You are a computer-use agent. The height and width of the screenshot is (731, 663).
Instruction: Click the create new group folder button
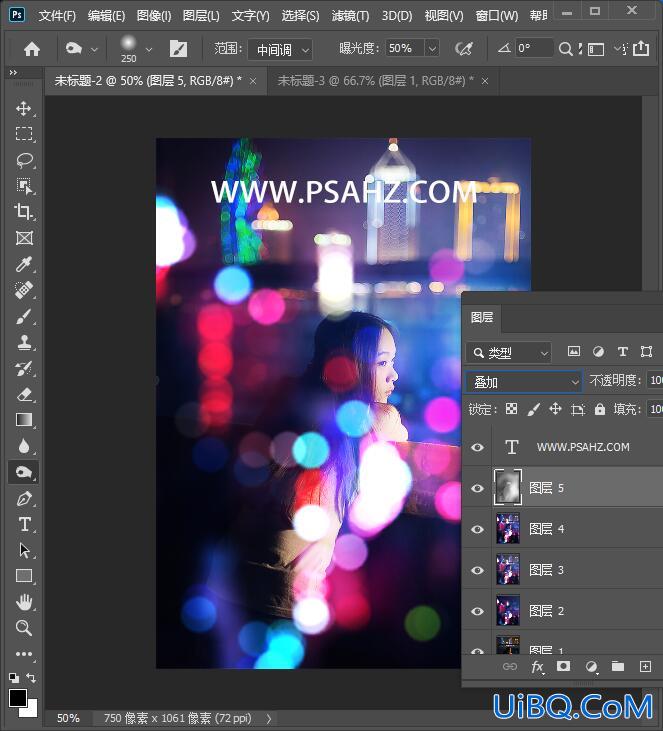[618, 666]
